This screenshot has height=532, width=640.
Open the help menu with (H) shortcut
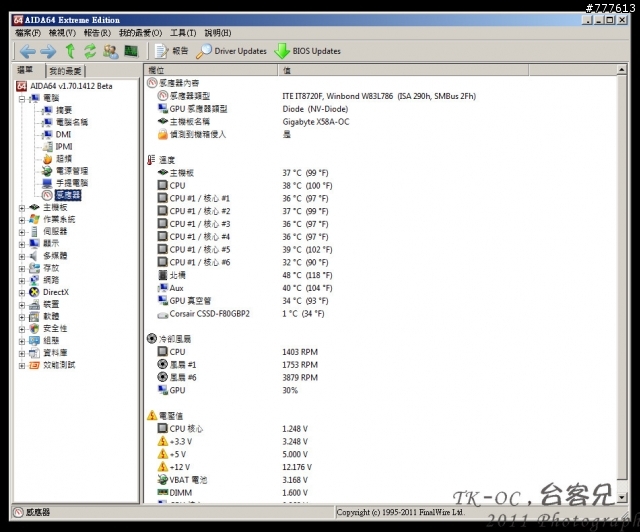tap(218, 33)
